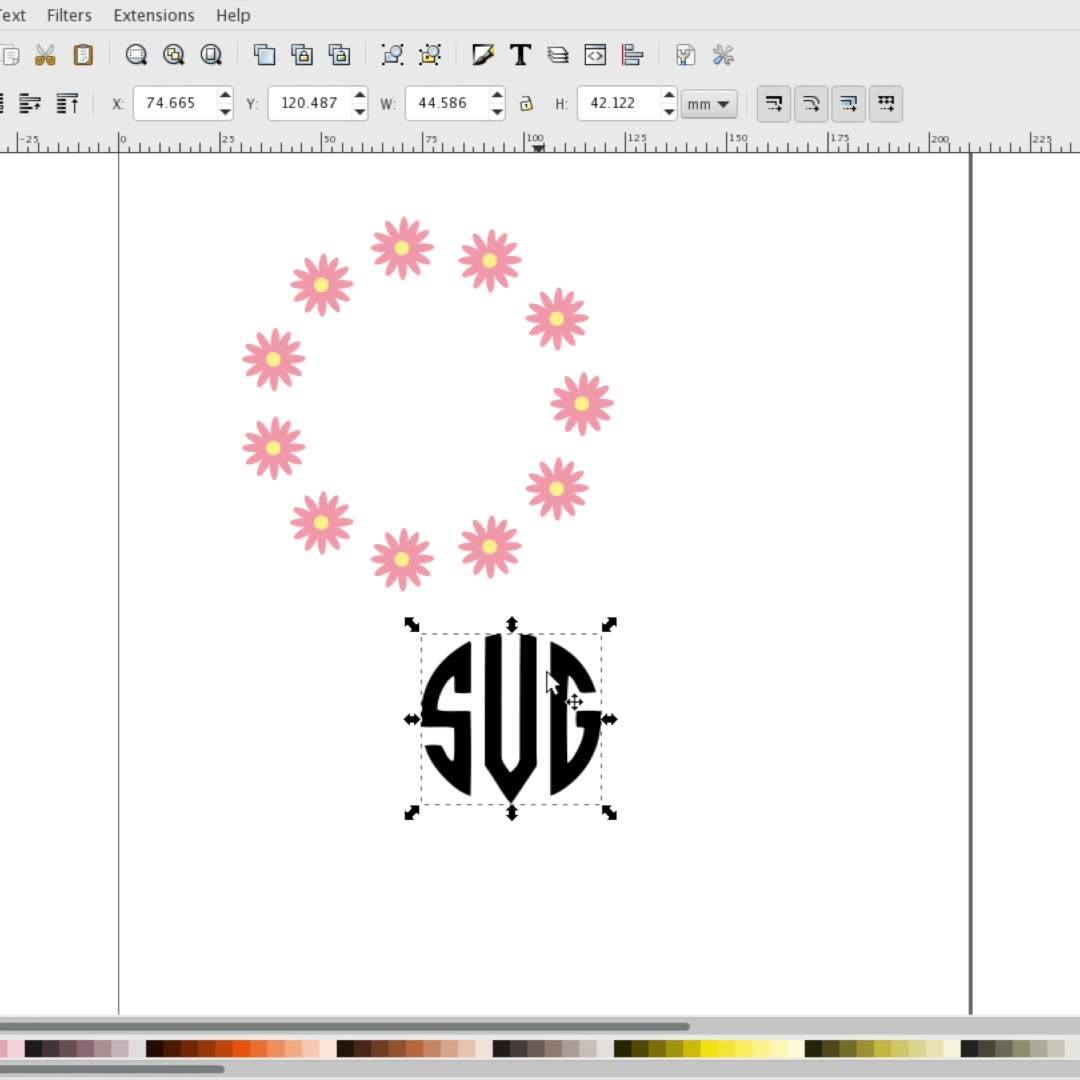Click in the W width input field
1080x1080 pixels.
click(x=448, y=104)
